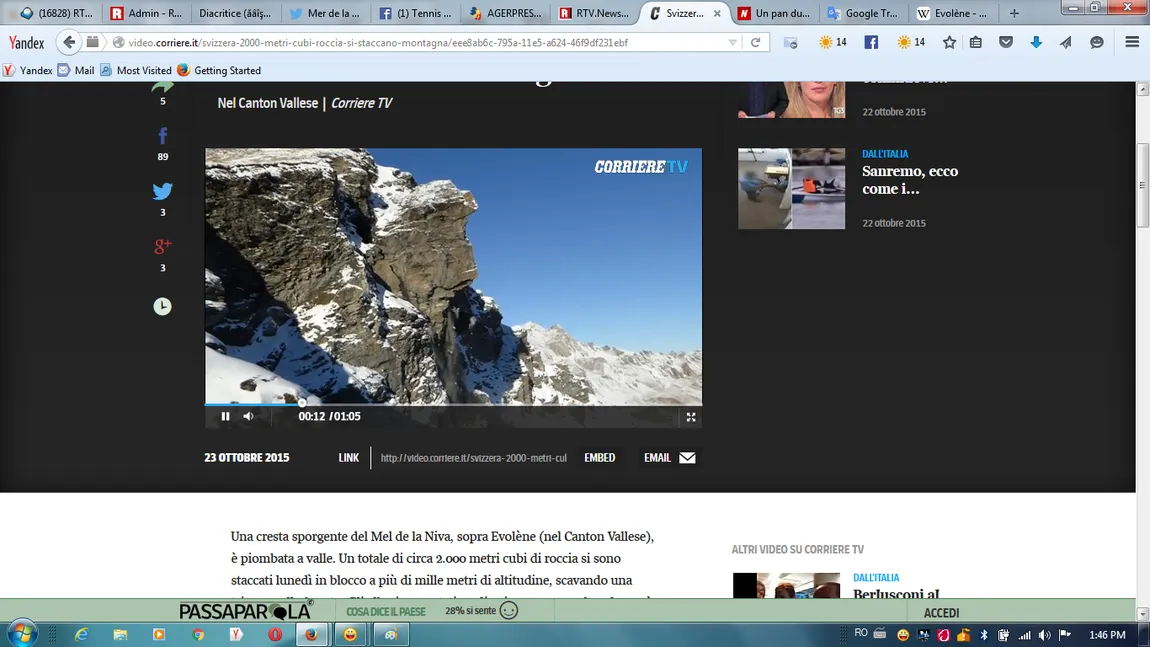Click the Facebook icon in browser toolbar

click(871, 43)
